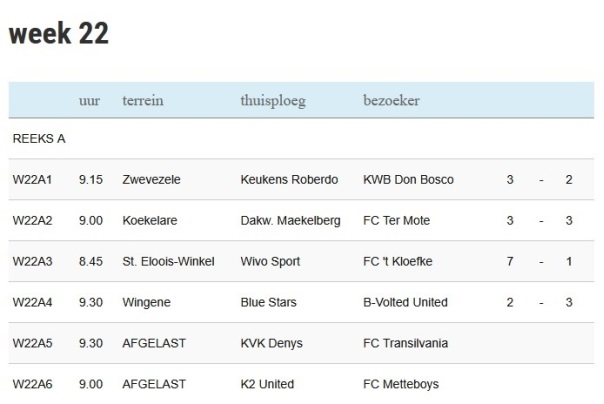Select the Koekelare terrain cell
The height and width of the screenshot is (404, 604).
point(150,220)
